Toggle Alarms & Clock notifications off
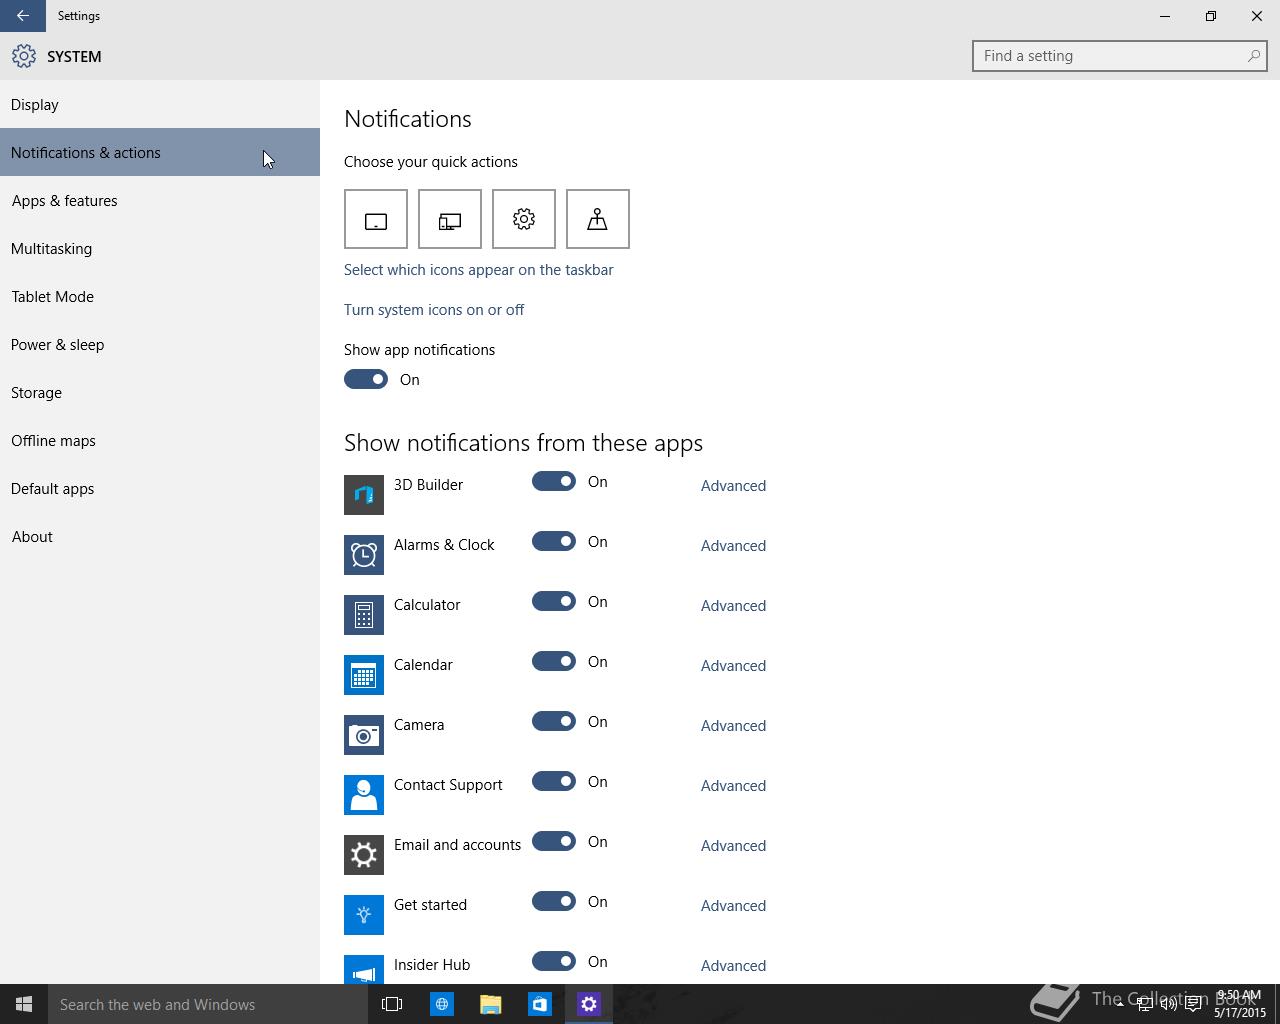Screen dimensions: 1280x1024 click(554, 541)
